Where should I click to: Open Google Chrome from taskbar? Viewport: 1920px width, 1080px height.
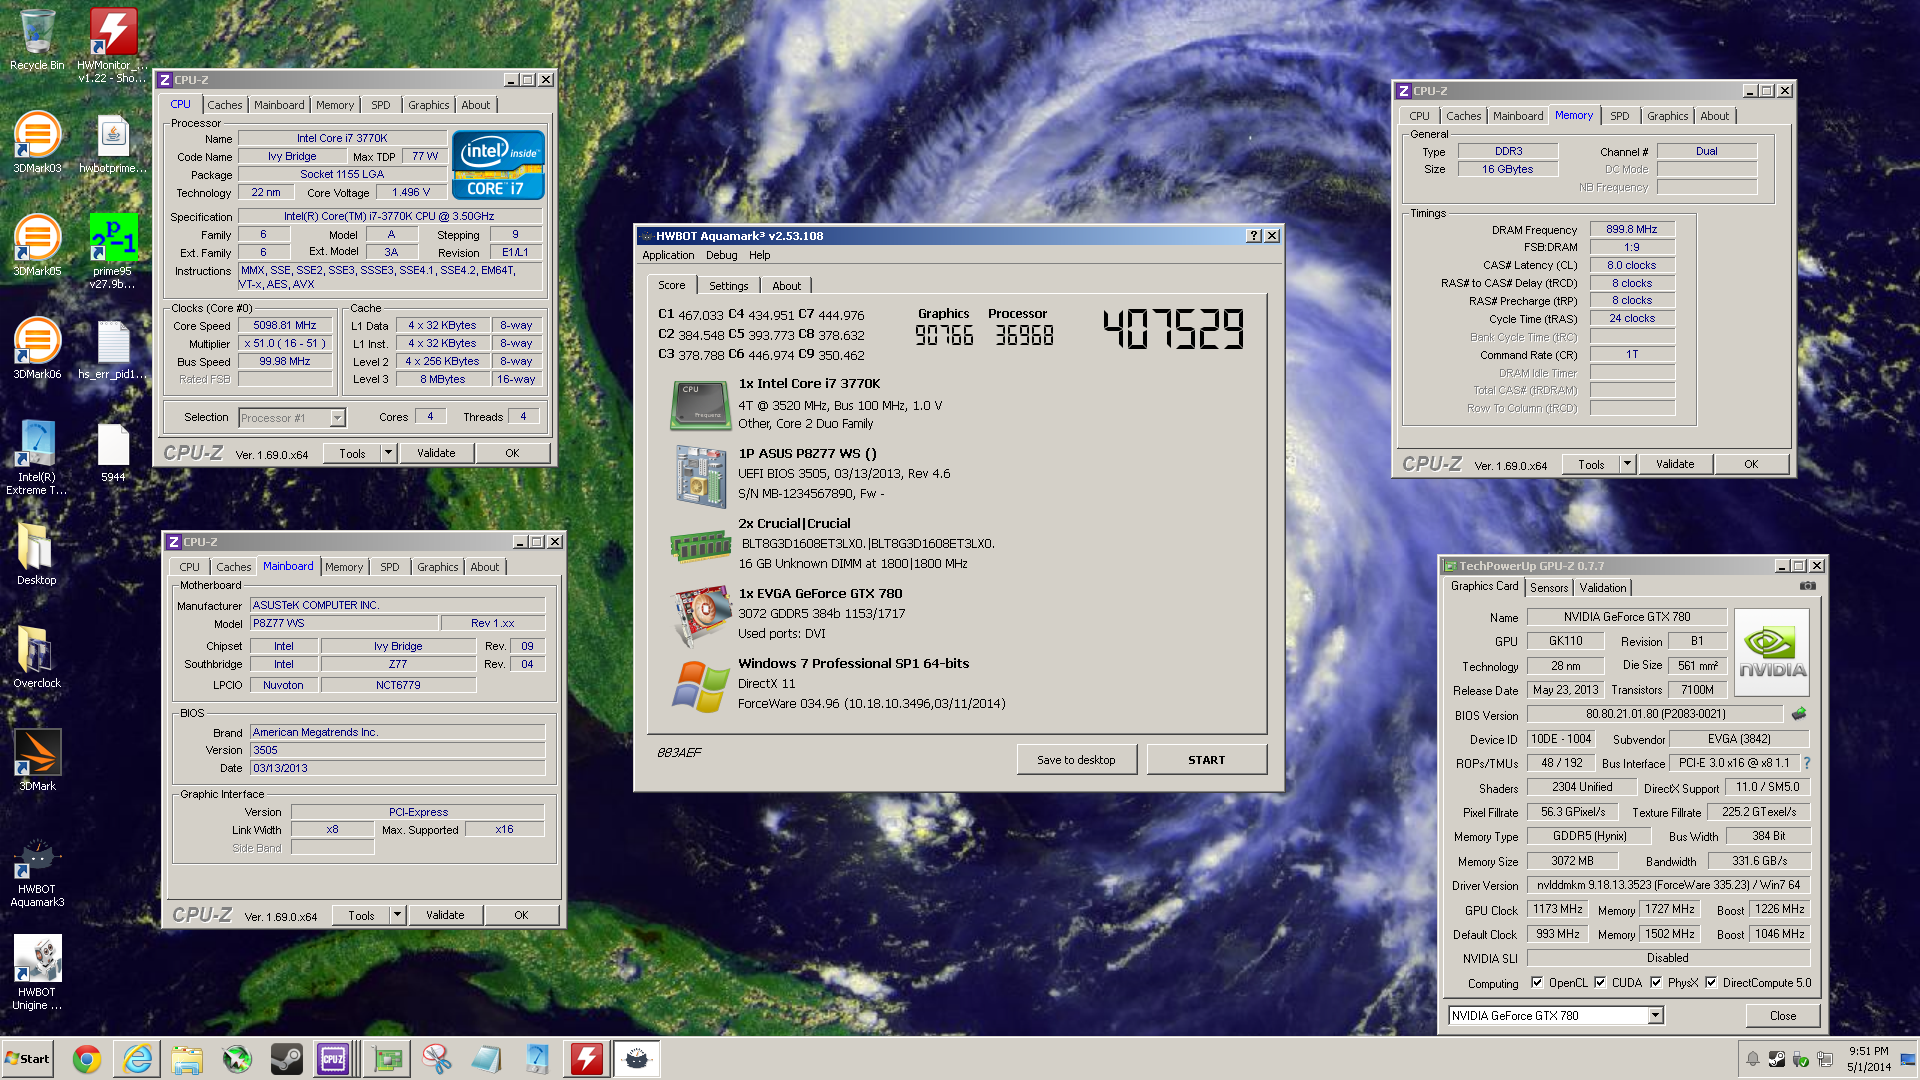[x=87, y=1059]
